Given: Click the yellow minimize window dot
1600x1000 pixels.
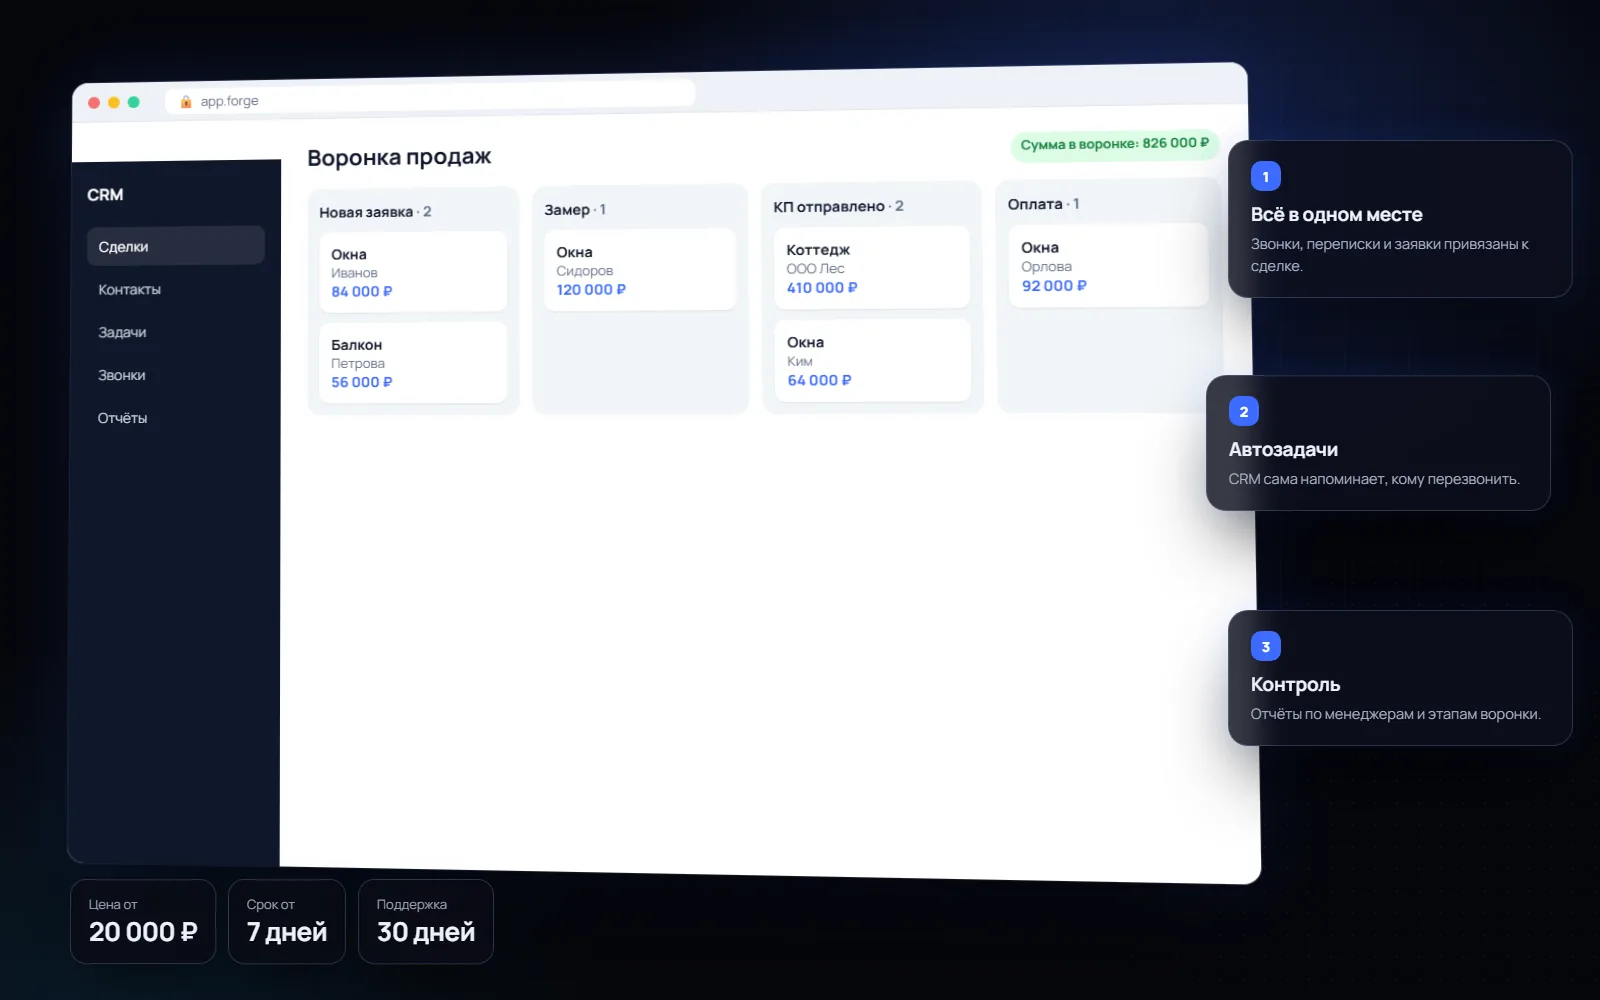Looking at the screenshot, I should pyautogui.click(x=114, y=102).
